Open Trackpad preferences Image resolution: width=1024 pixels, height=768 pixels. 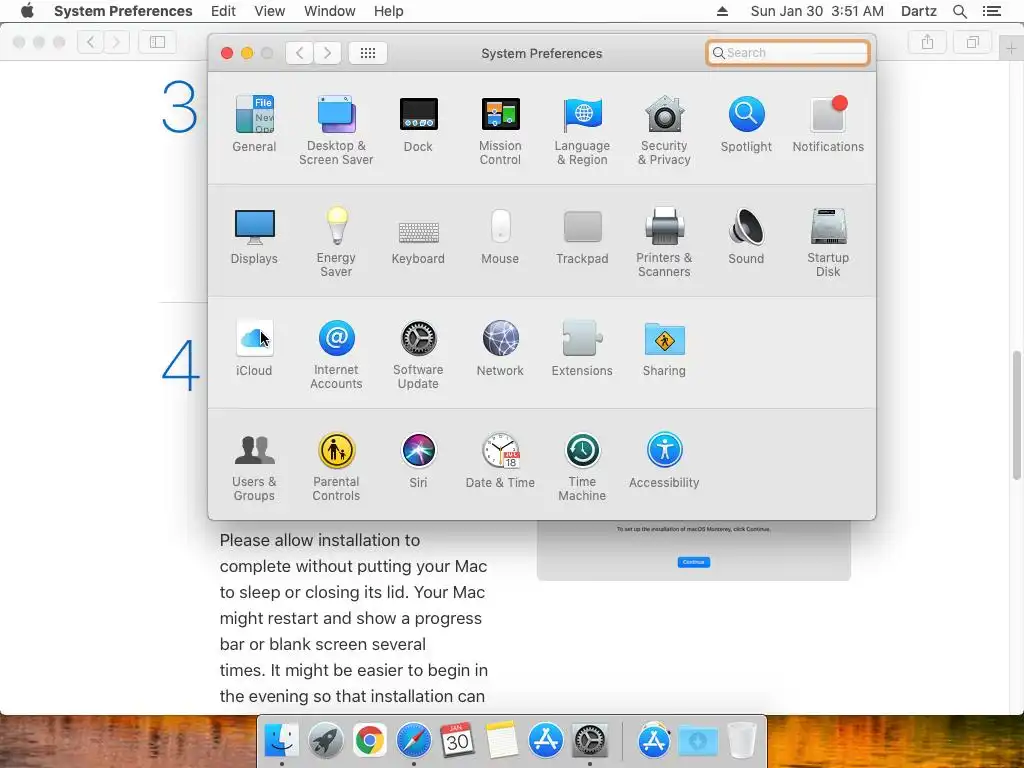point(582,236)
